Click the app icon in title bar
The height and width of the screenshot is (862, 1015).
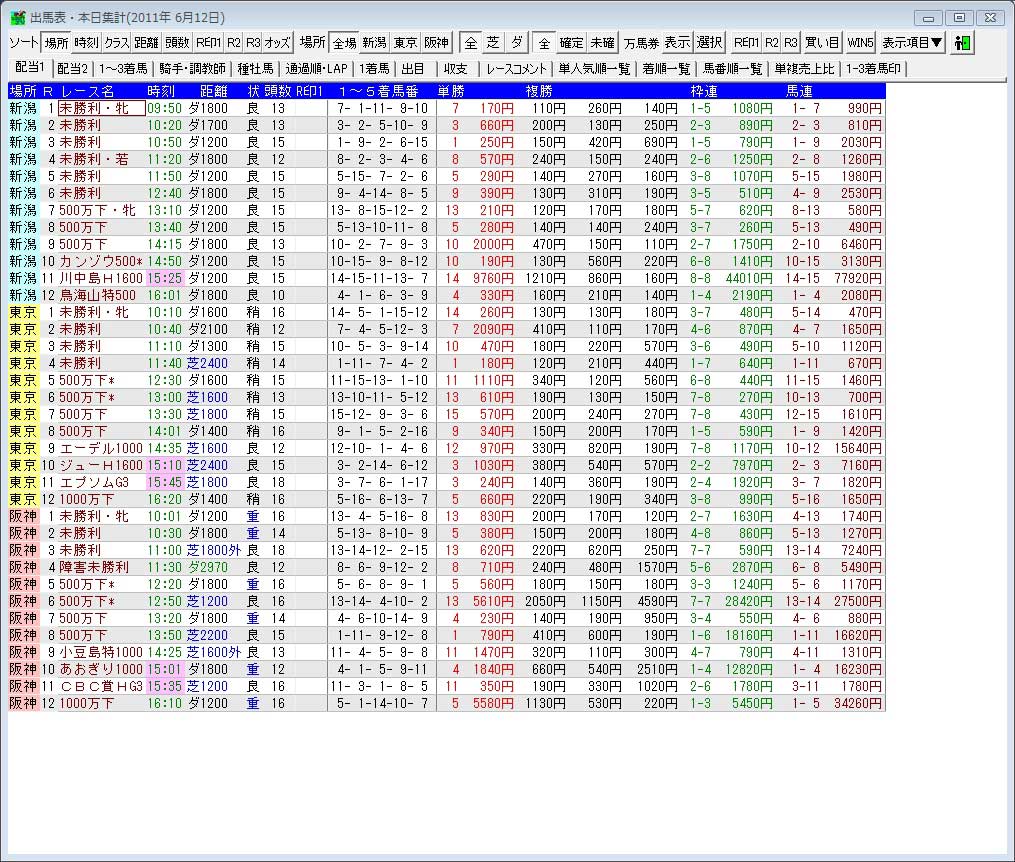click(18, 18)
